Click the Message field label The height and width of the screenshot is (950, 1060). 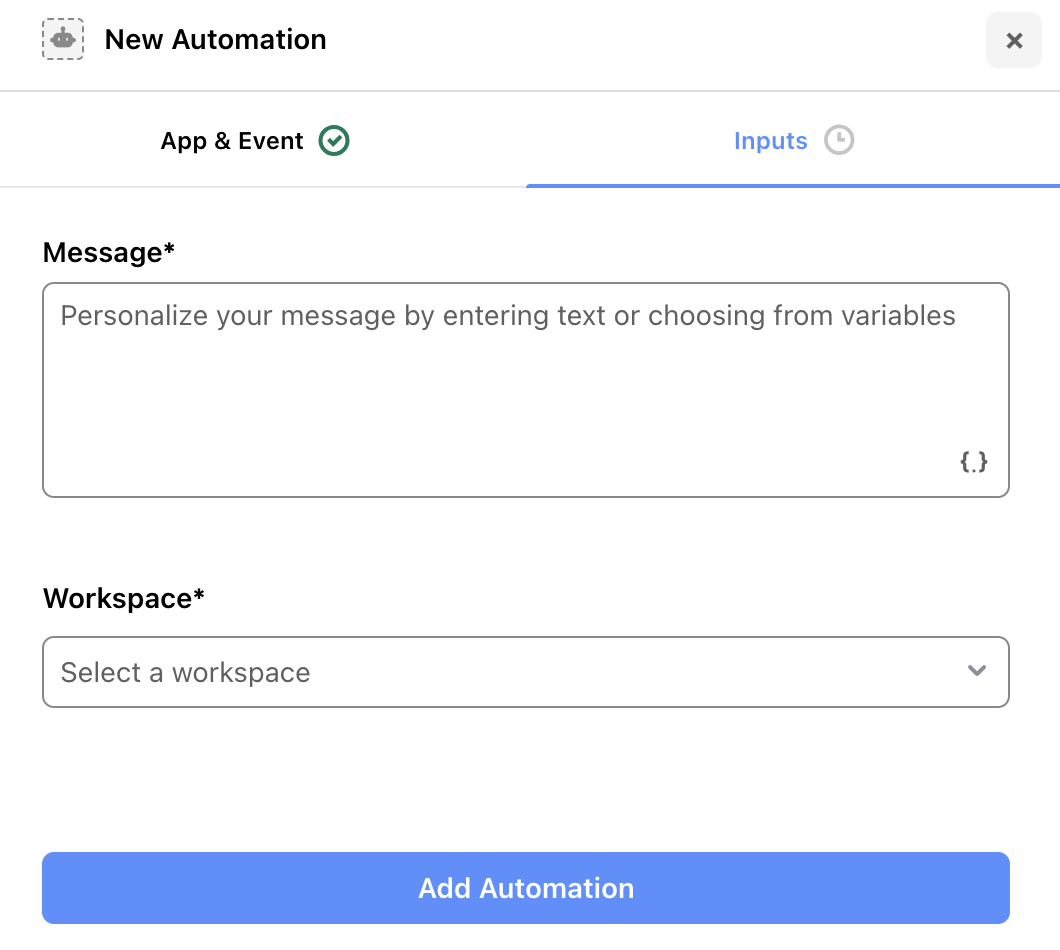click(x=109, y=252)
